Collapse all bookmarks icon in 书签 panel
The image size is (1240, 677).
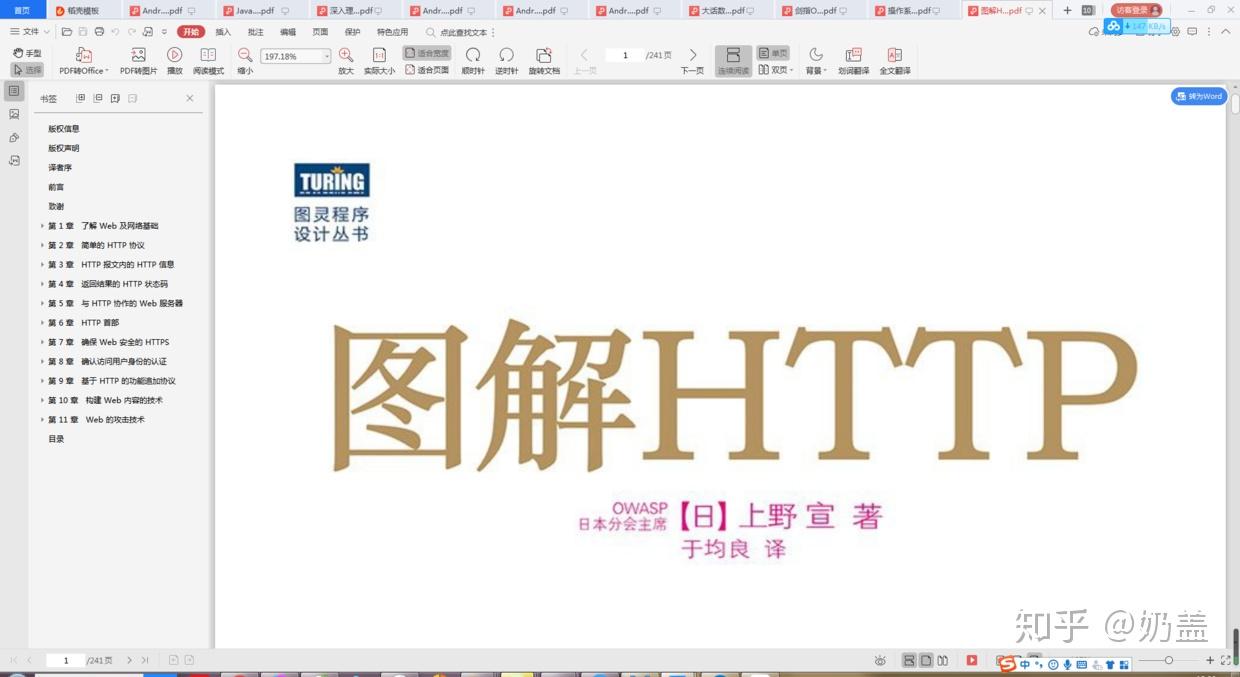98,98
